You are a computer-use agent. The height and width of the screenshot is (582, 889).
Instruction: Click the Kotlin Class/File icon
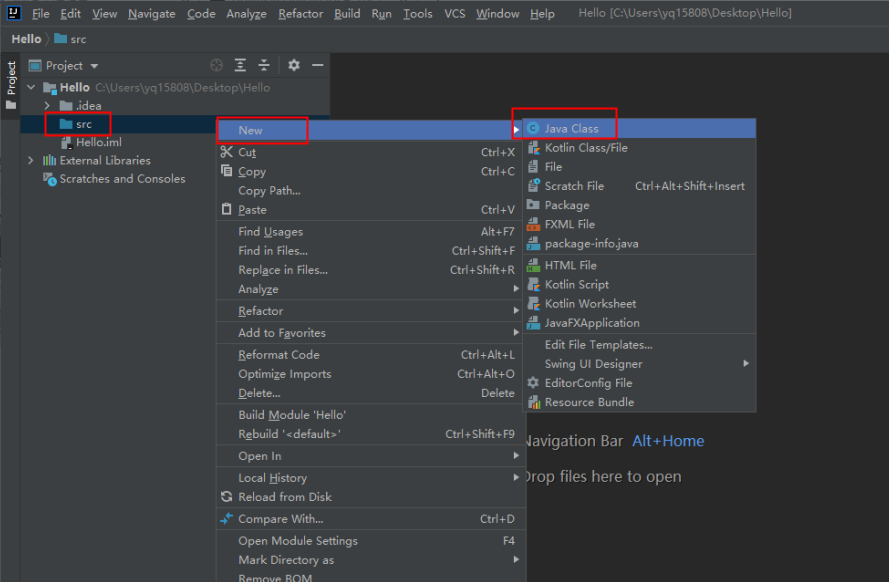(x=534, y=148)
